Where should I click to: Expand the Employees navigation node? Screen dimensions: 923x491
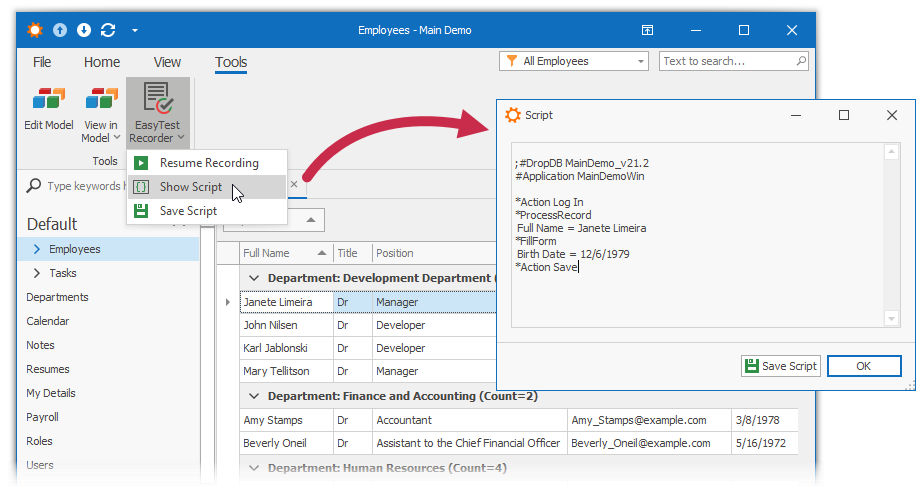coord(38,249)
